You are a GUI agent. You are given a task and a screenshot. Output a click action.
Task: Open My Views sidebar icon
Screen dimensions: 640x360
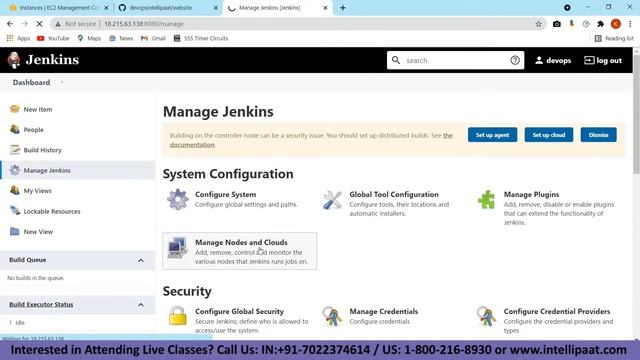[x=15, y=191]
